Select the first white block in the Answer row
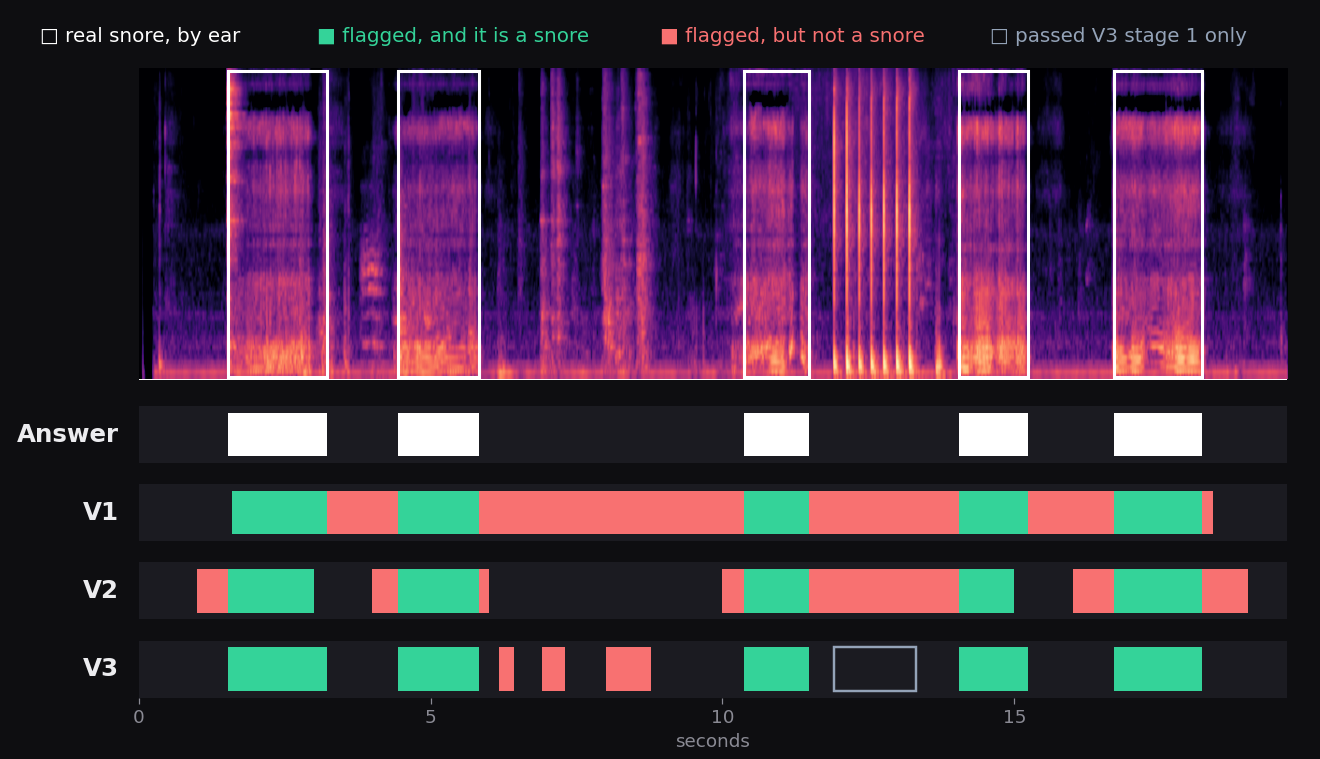 coord(277,435)
